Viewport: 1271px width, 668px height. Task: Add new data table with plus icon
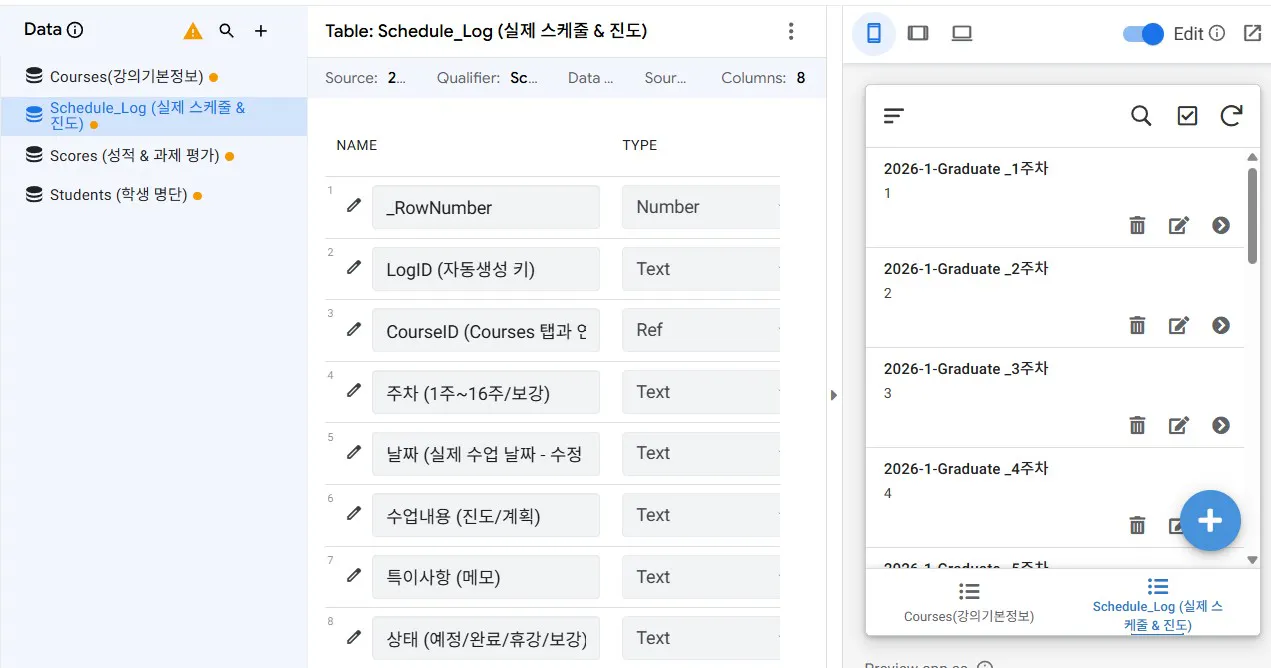(261, 31)
